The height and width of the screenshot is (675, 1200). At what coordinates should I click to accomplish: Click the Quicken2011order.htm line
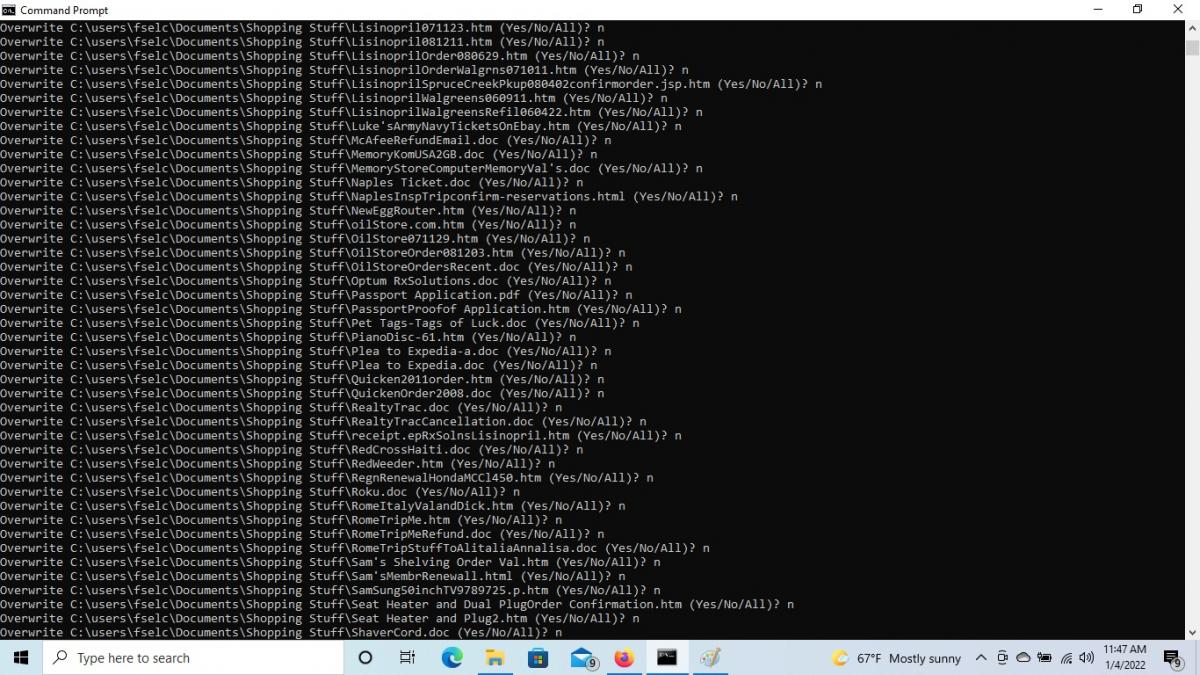(x=302, y=379)
